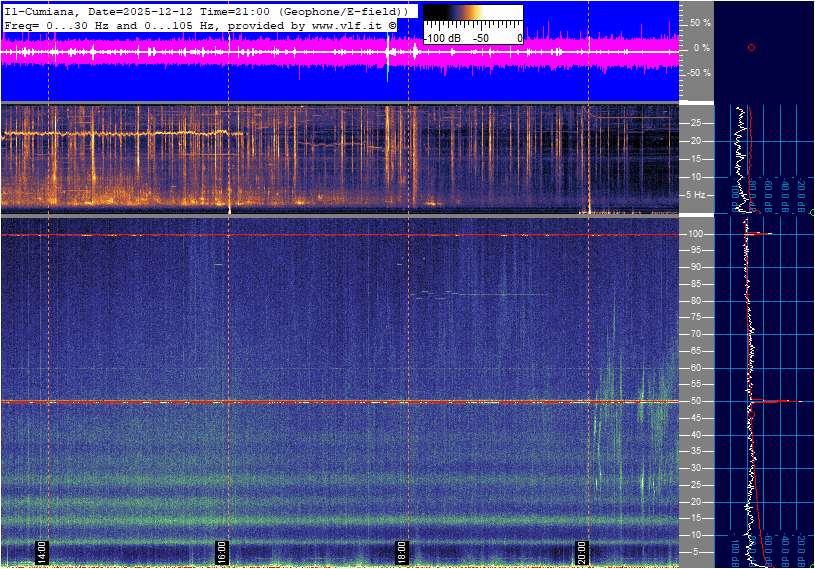Pick the 20:00 time marker label
The height and width of the screenshot is (569, 815).
pos(581,552)
